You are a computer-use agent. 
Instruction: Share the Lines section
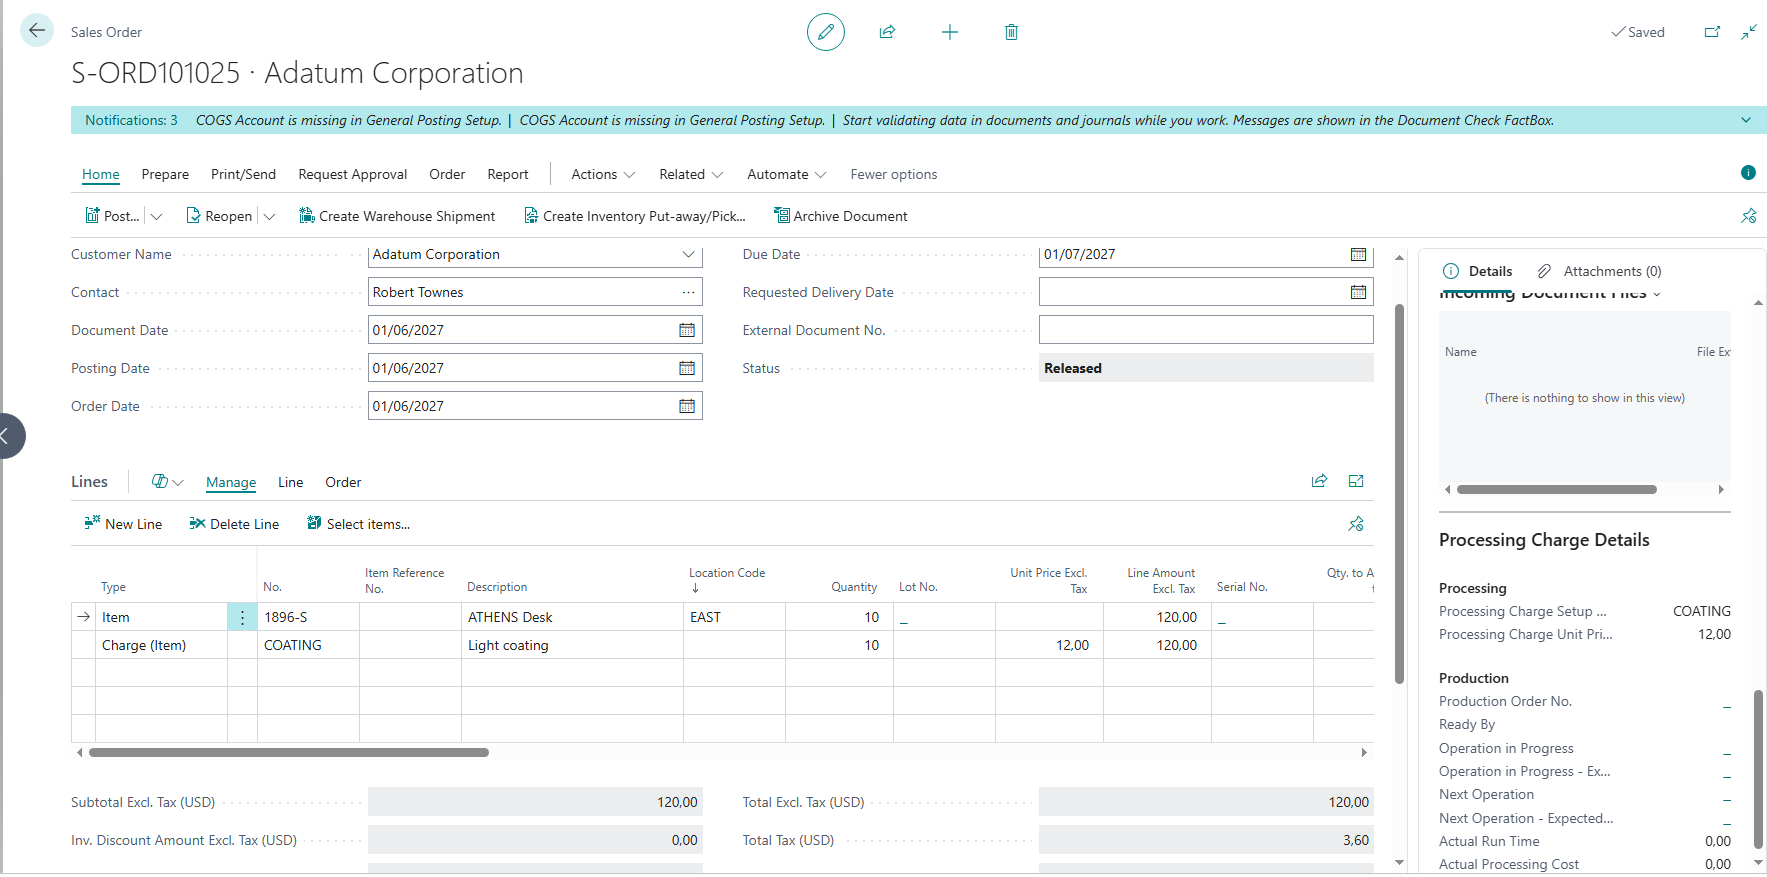(x=1319, y=481)
